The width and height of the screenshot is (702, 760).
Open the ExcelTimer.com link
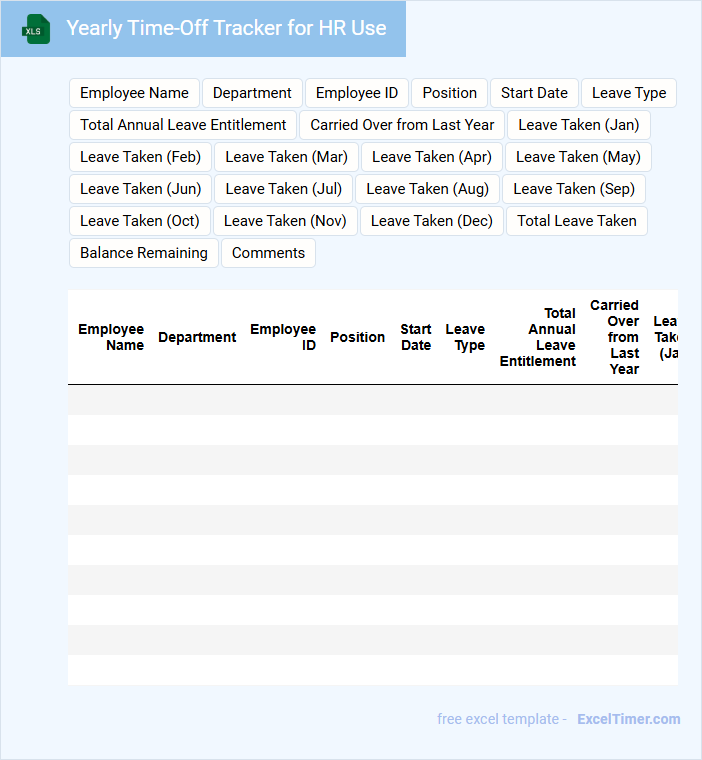click(628, 719)
